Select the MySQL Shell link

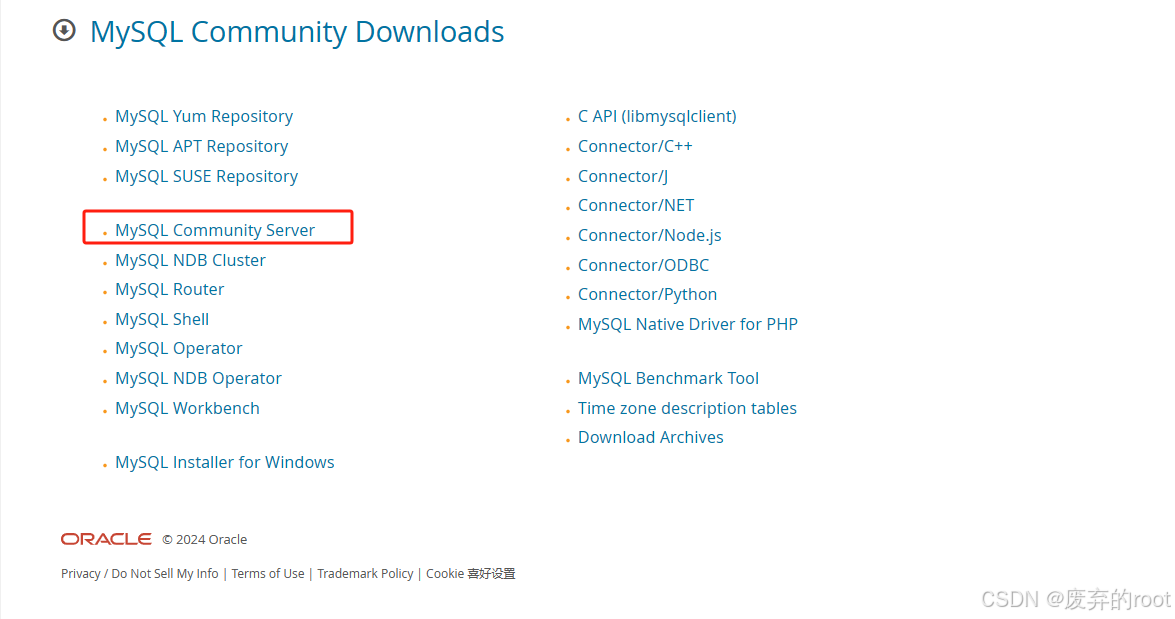pyautogui.click(x=162, y=319)
